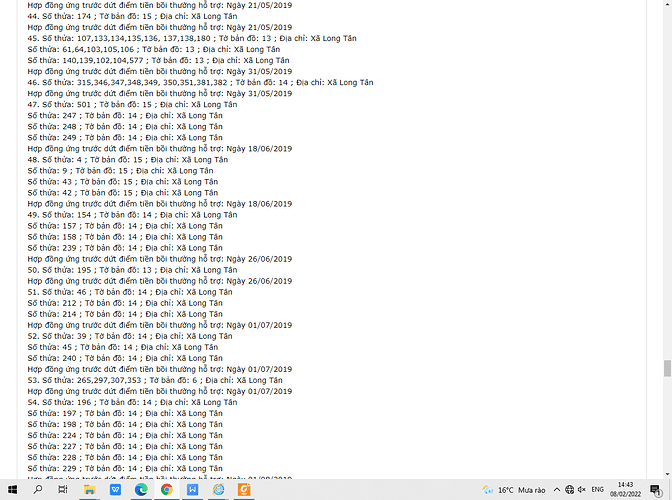Viewport: 672px width, 500px height.
Task: Click line '54. Số thửa: 196'
Action: (x=132, y=402)
